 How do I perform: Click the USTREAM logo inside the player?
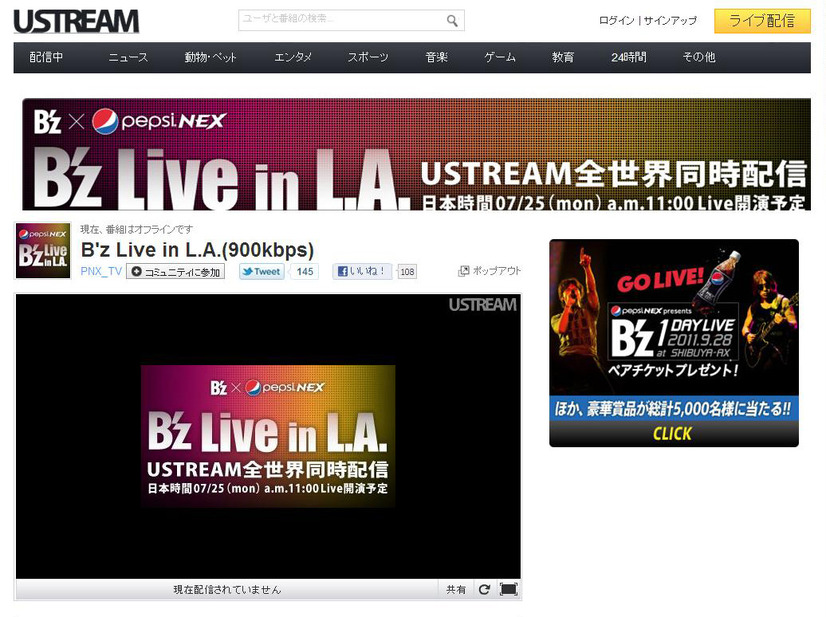[x=483, y=305]
